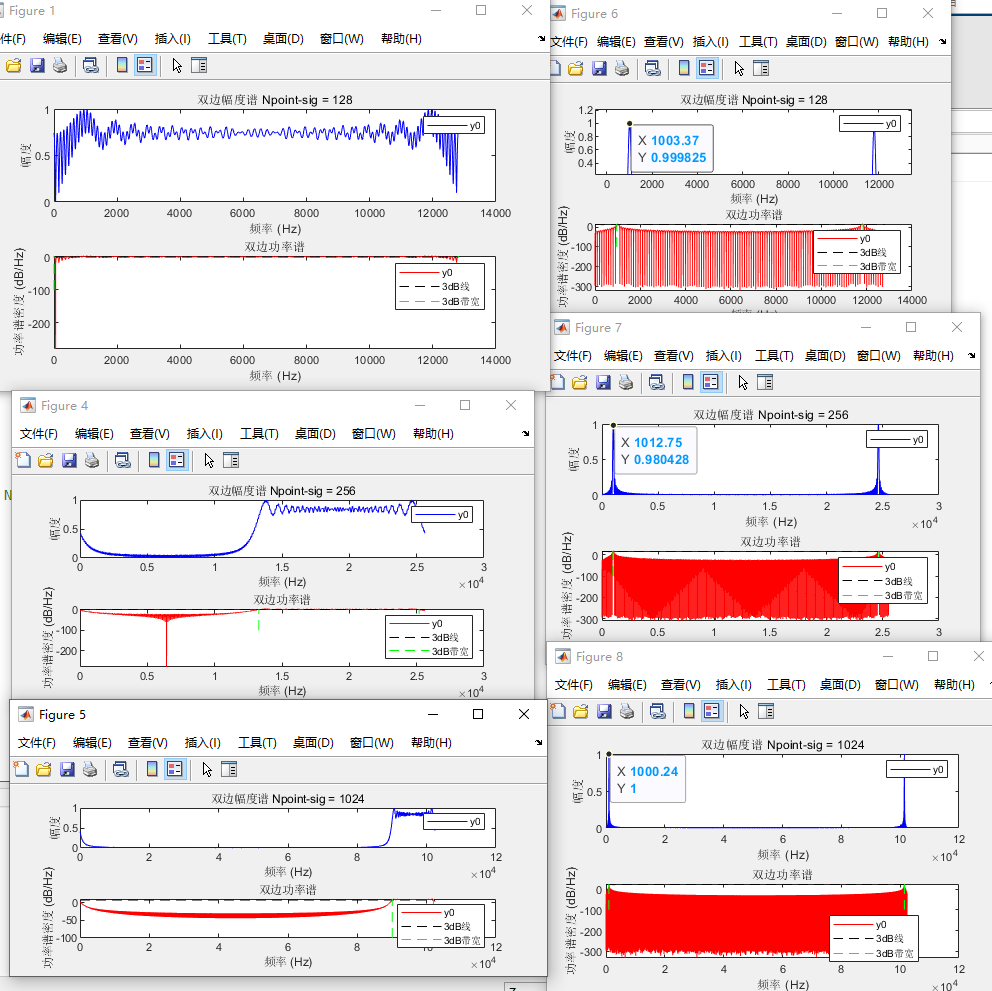Click the open folder icon in Figure 4
This screenshot has width=992, height=991.
(x=46, y=460)
